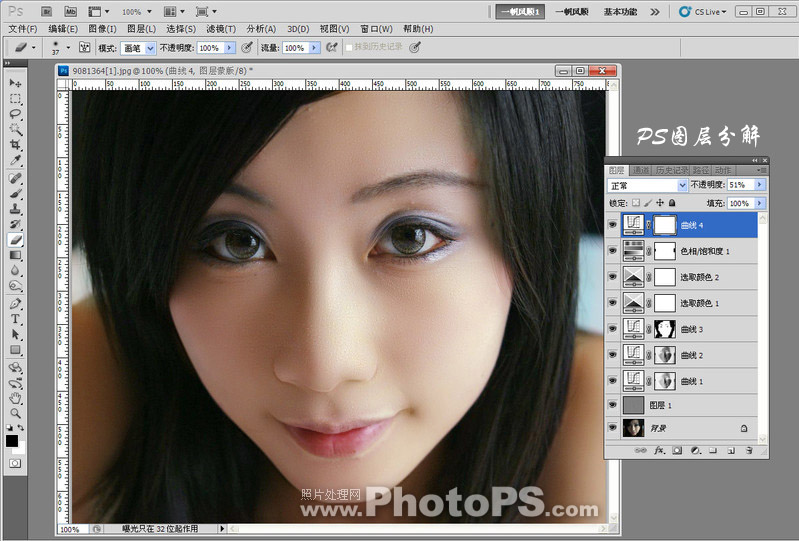Select the Eraser tool in toolbox
The width and height of the screenshot is (799, 541).
tap(15, 240)
